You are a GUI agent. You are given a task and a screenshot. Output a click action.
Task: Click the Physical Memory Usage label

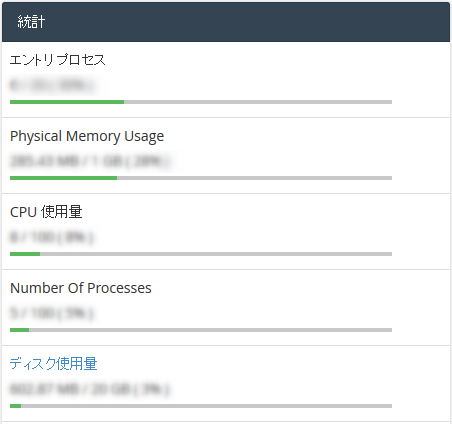coord(87,136)
